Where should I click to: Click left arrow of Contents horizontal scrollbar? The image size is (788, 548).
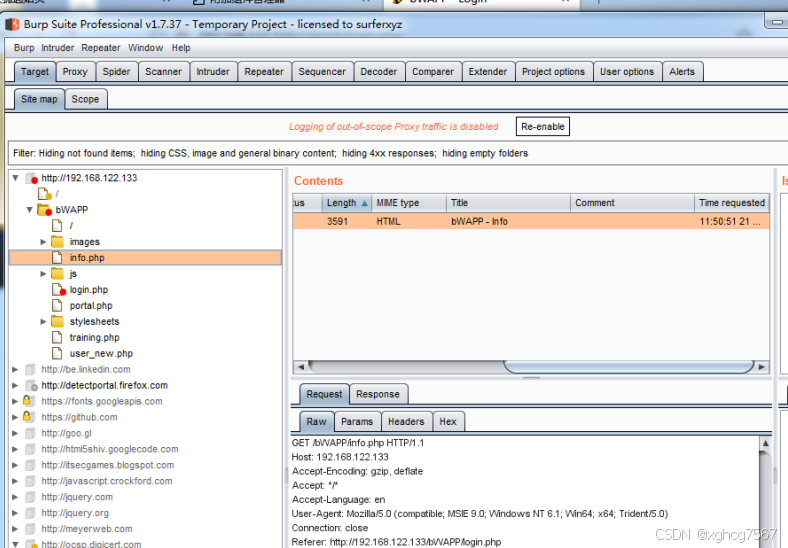pyautogui.click(x=301, y=367)
